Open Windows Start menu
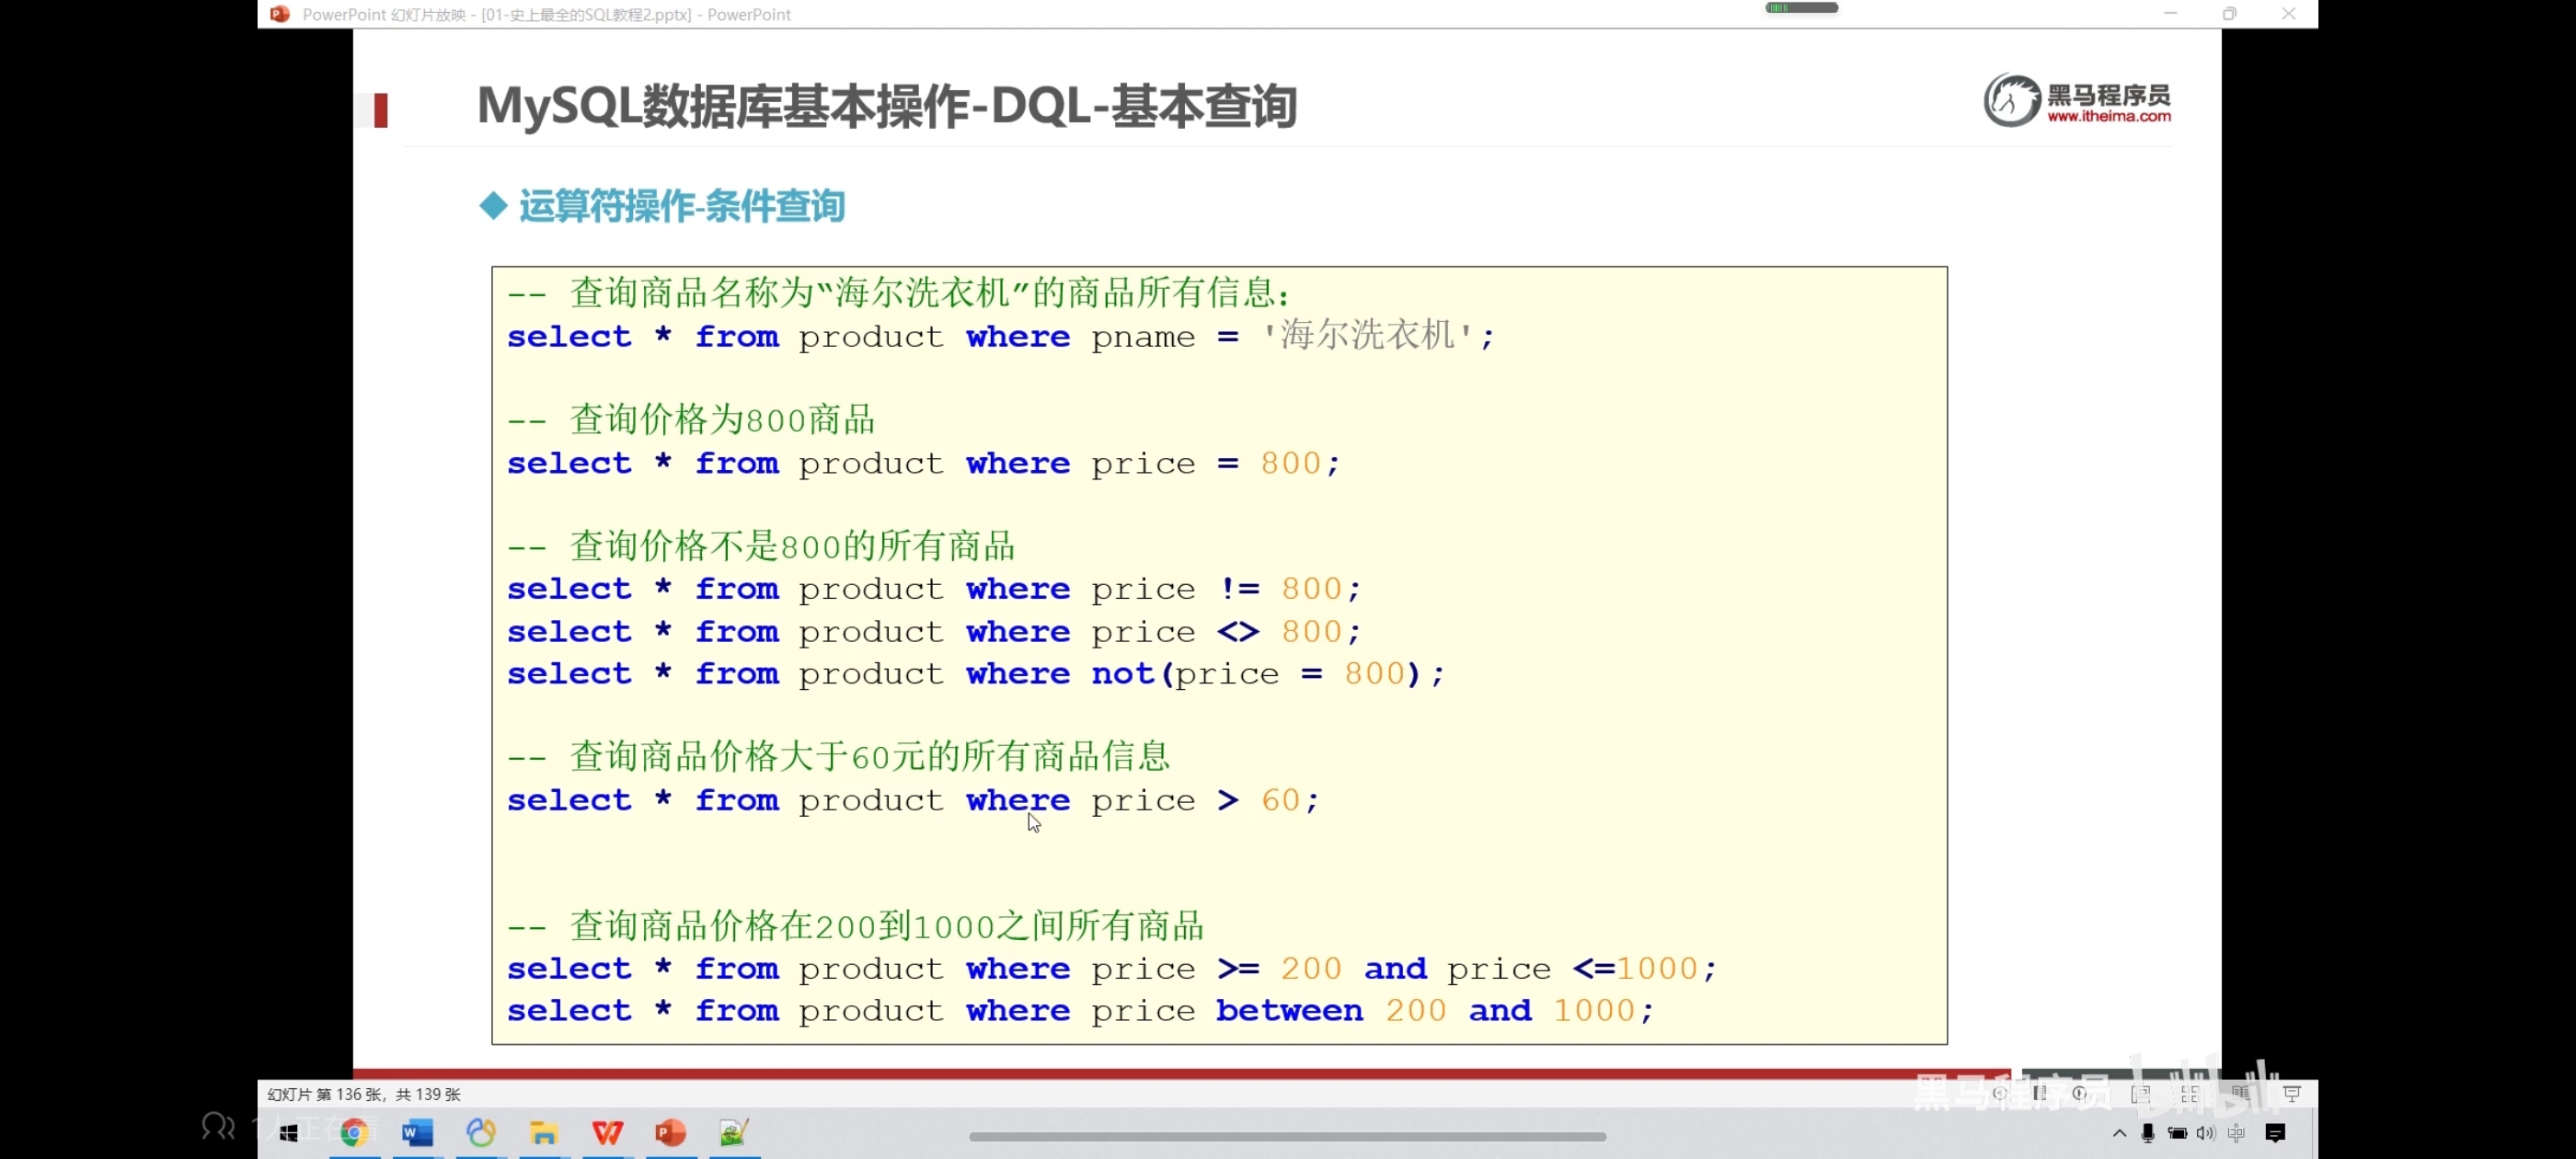2576x1159 pixels. (x=289, y=1133)
